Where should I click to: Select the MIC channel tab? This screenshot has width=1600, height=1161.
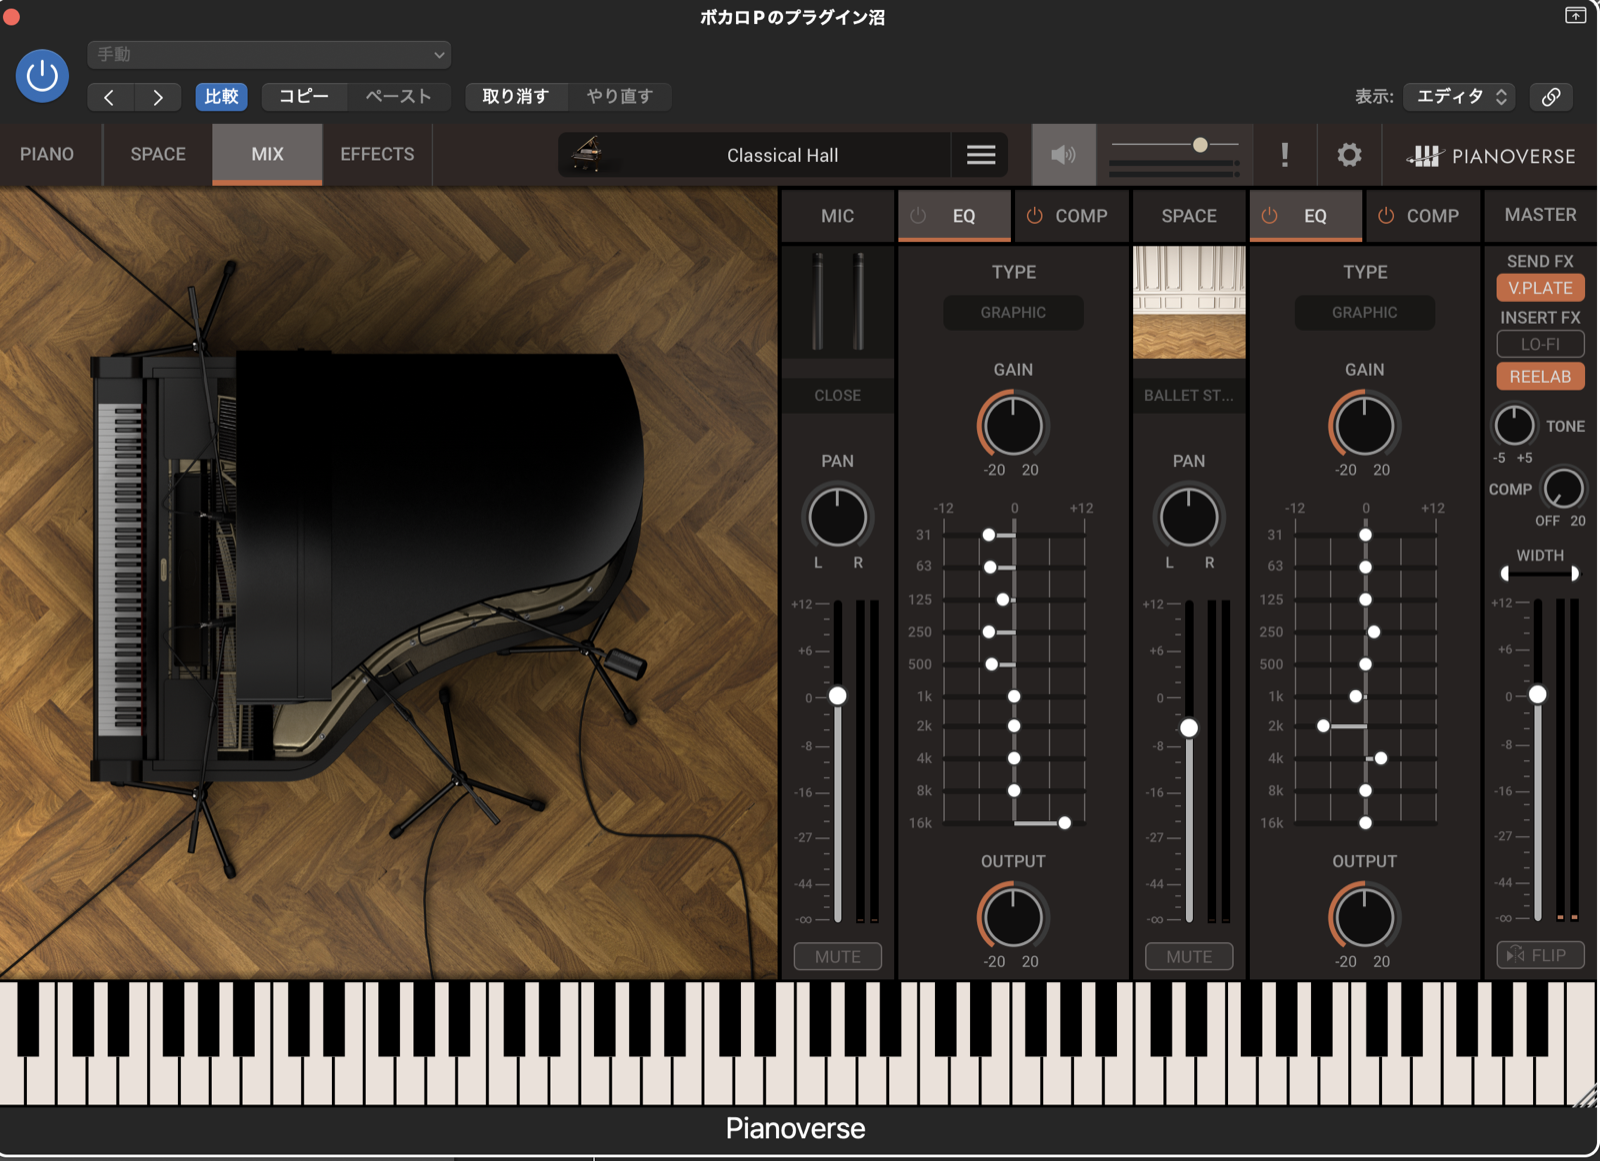tap(838, 216)
